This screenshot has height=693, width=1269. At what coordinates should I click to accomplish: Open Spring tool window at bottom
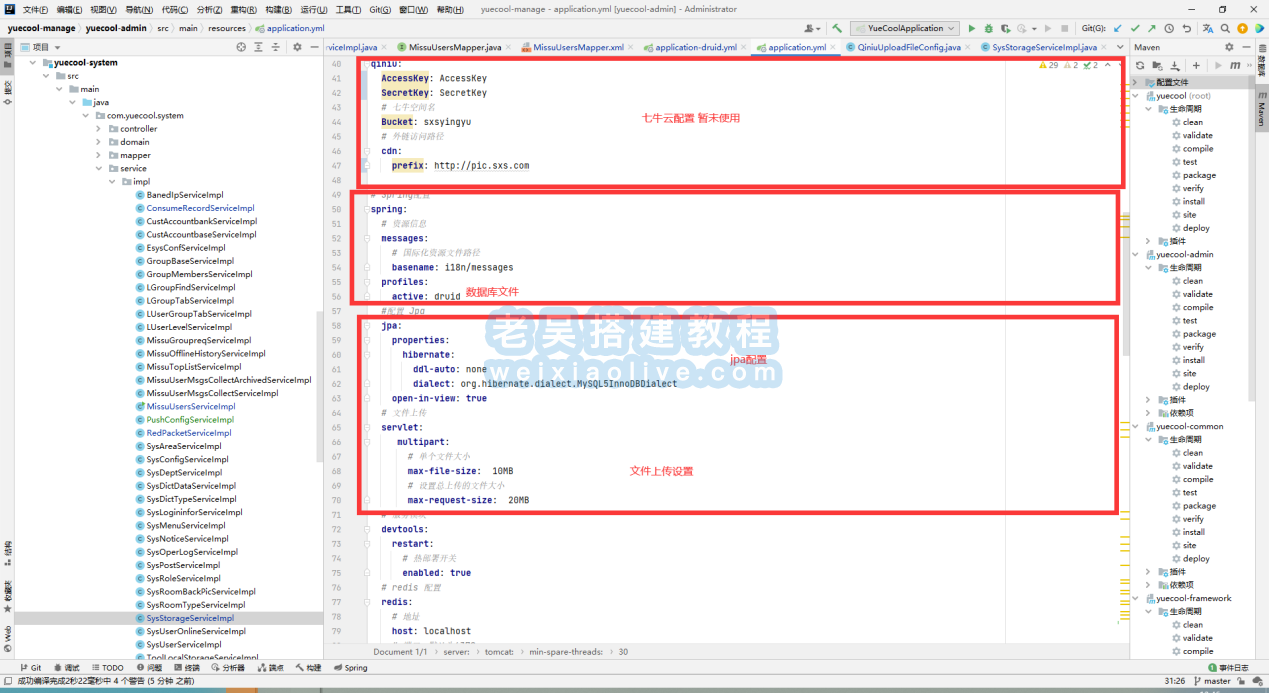pos(350,668)
